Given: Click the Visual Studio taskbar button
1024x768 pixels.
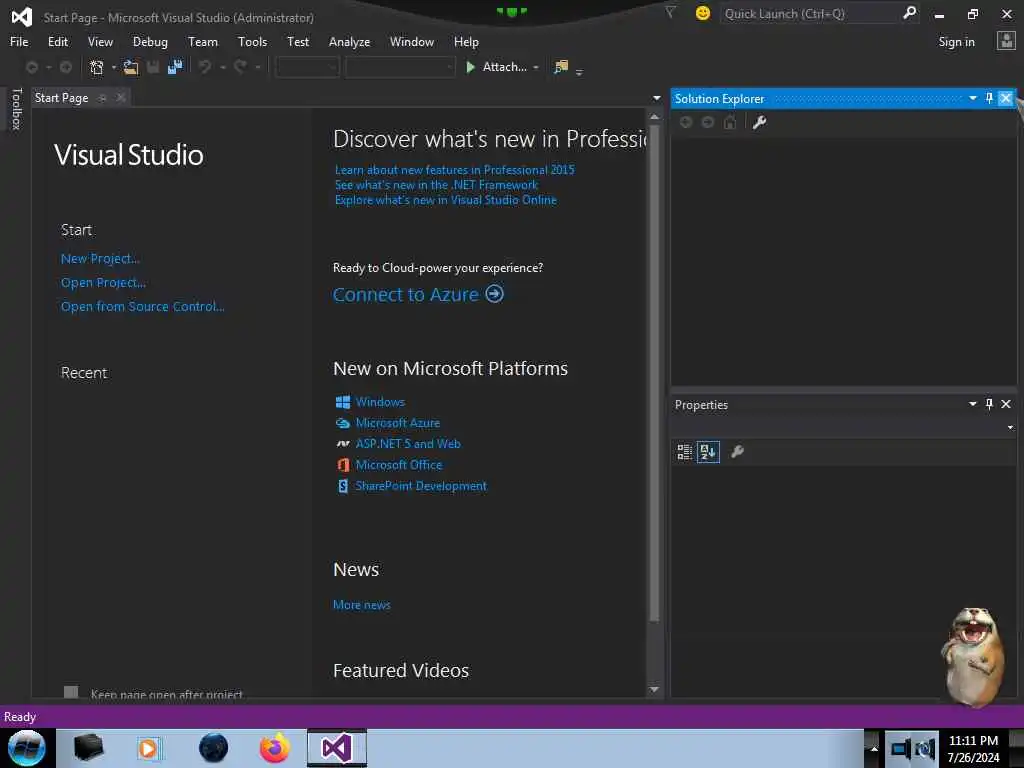Looking at the screenshot, I should click(x=337, y=748).
